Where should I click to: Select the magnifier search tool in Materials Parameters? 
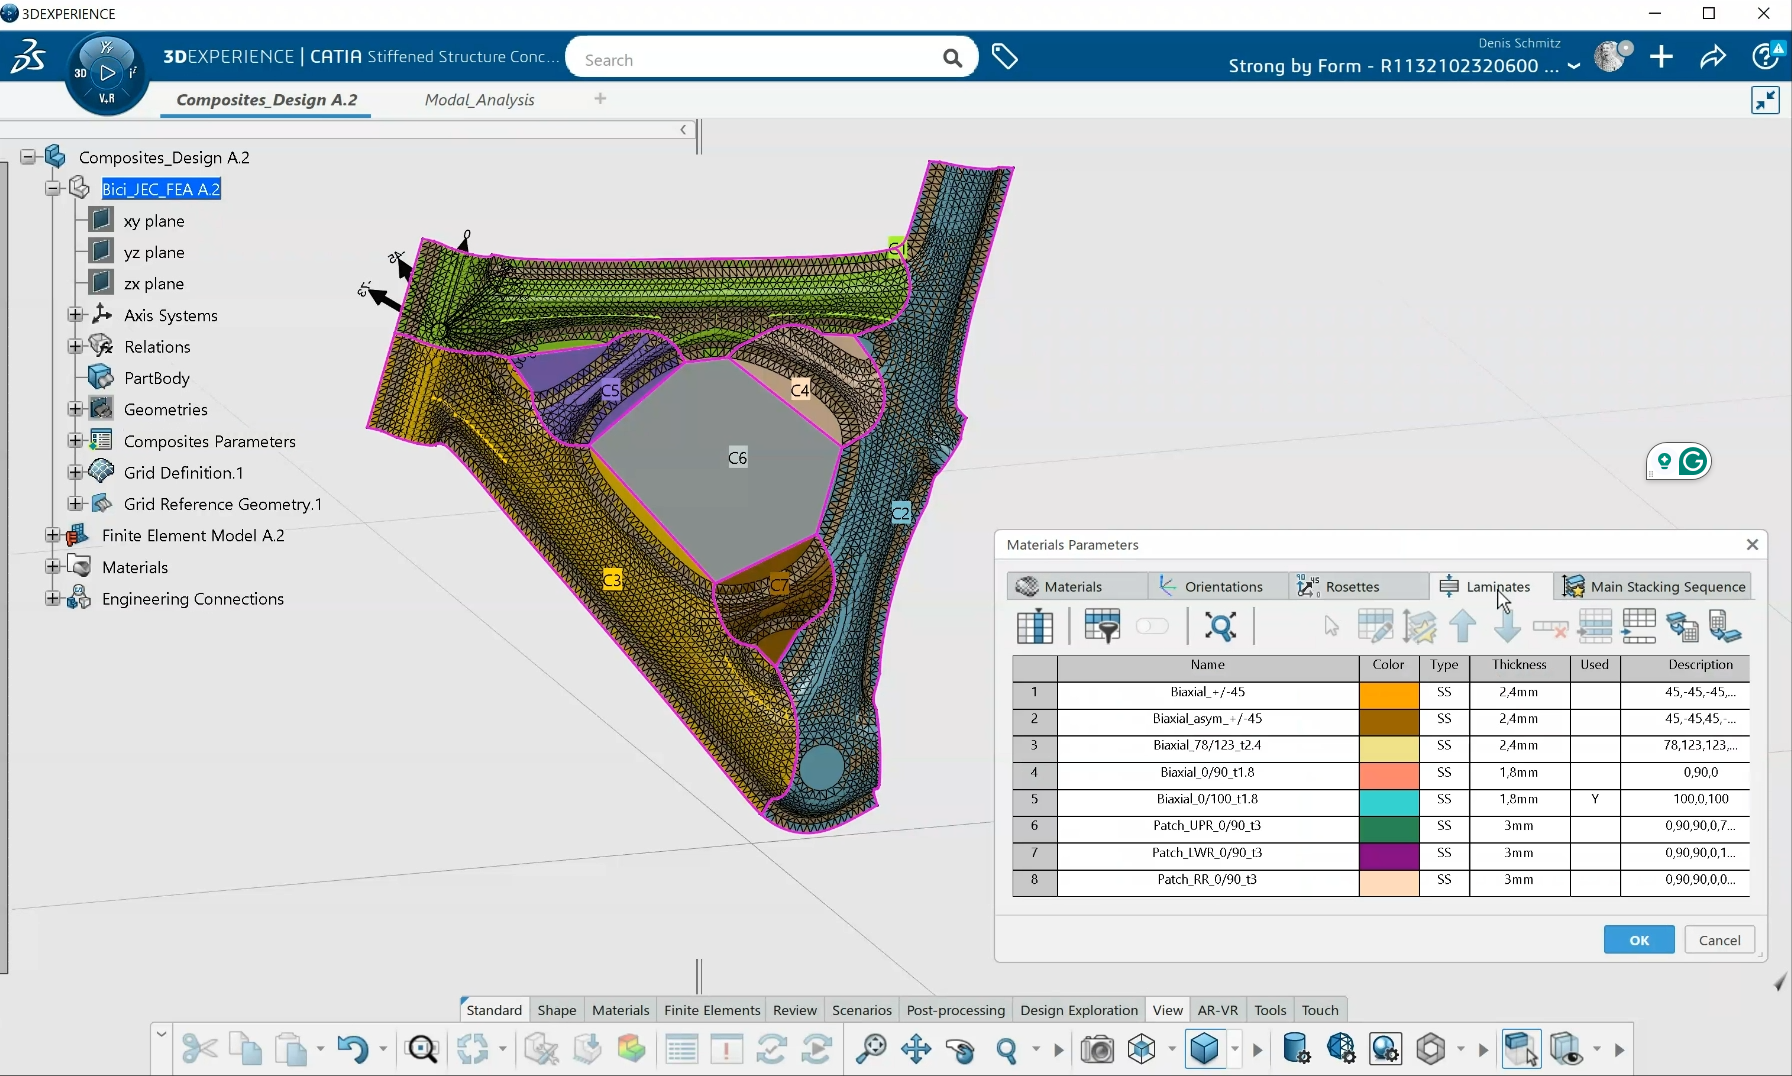coord(1221,626)
